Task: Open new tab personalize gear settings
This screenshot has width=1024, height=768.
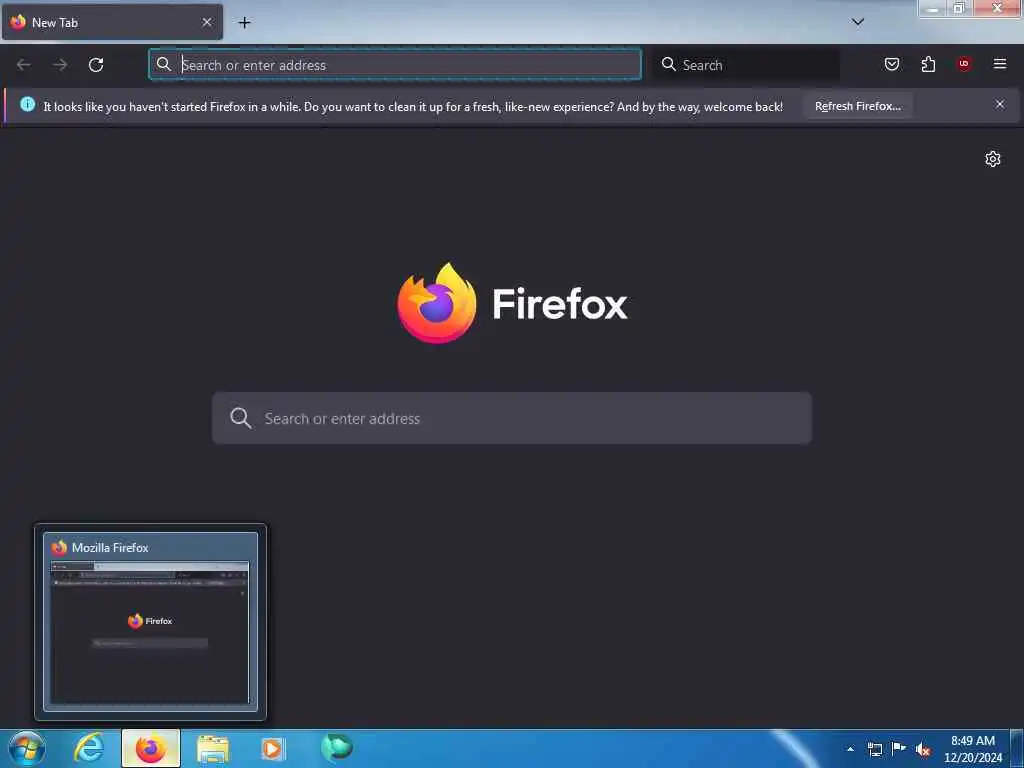Action: [x=993, y=159]
